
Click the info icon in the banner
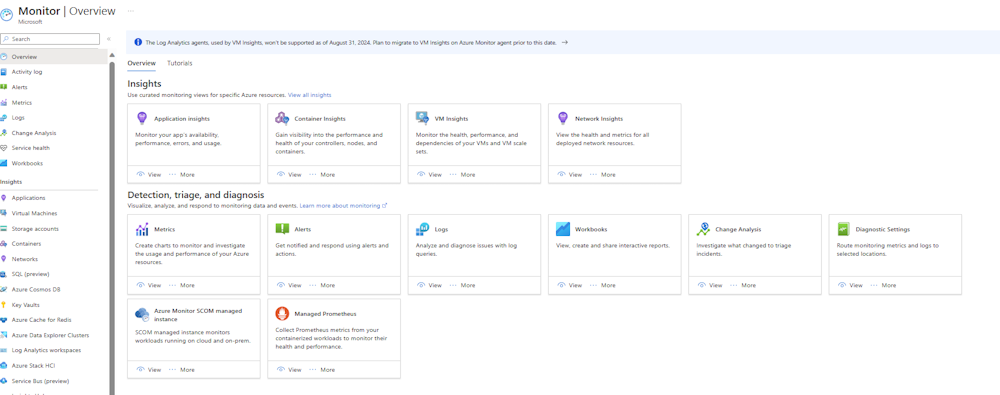click(x=137, y=42)
